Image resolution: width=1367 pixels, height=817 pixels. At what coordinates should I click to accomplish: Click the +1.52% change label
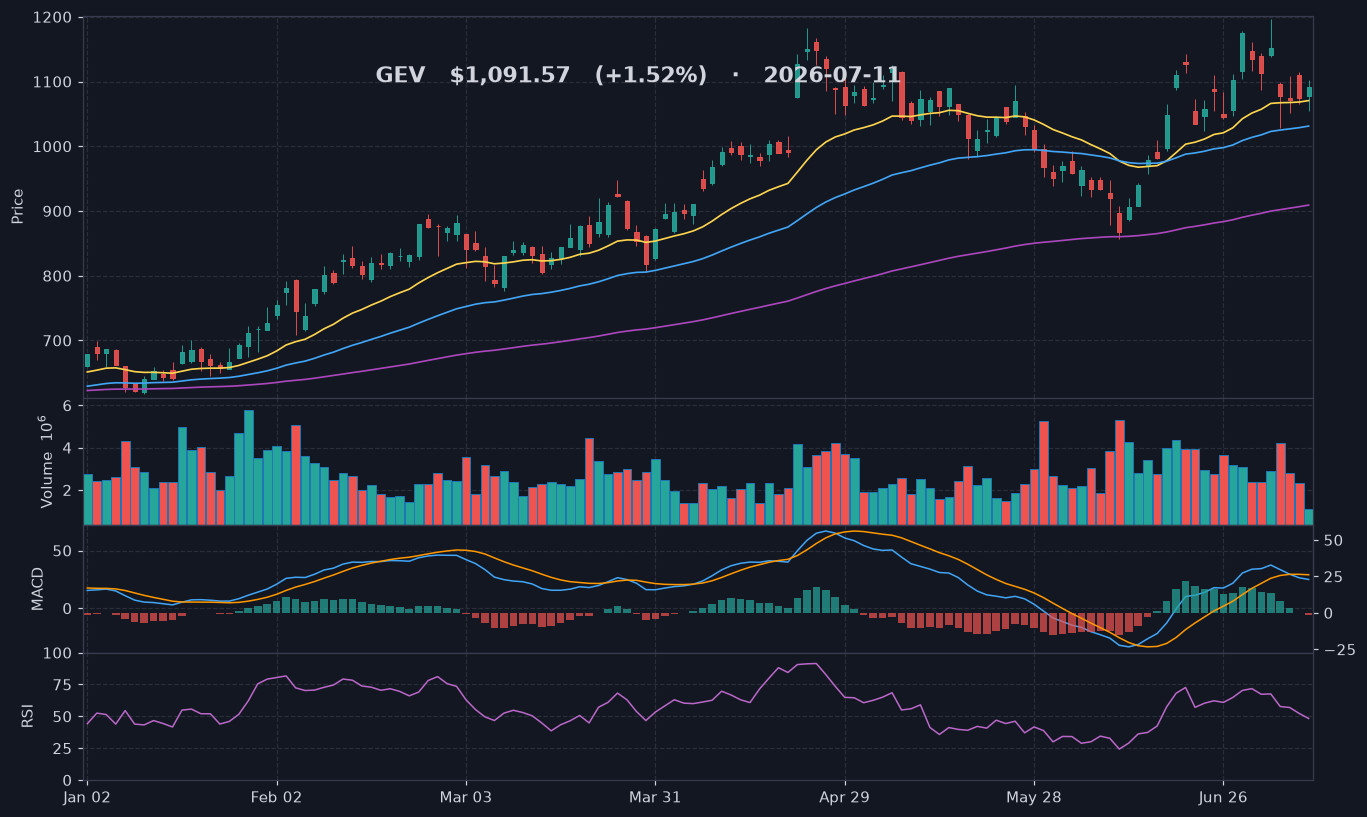(651, 76)
